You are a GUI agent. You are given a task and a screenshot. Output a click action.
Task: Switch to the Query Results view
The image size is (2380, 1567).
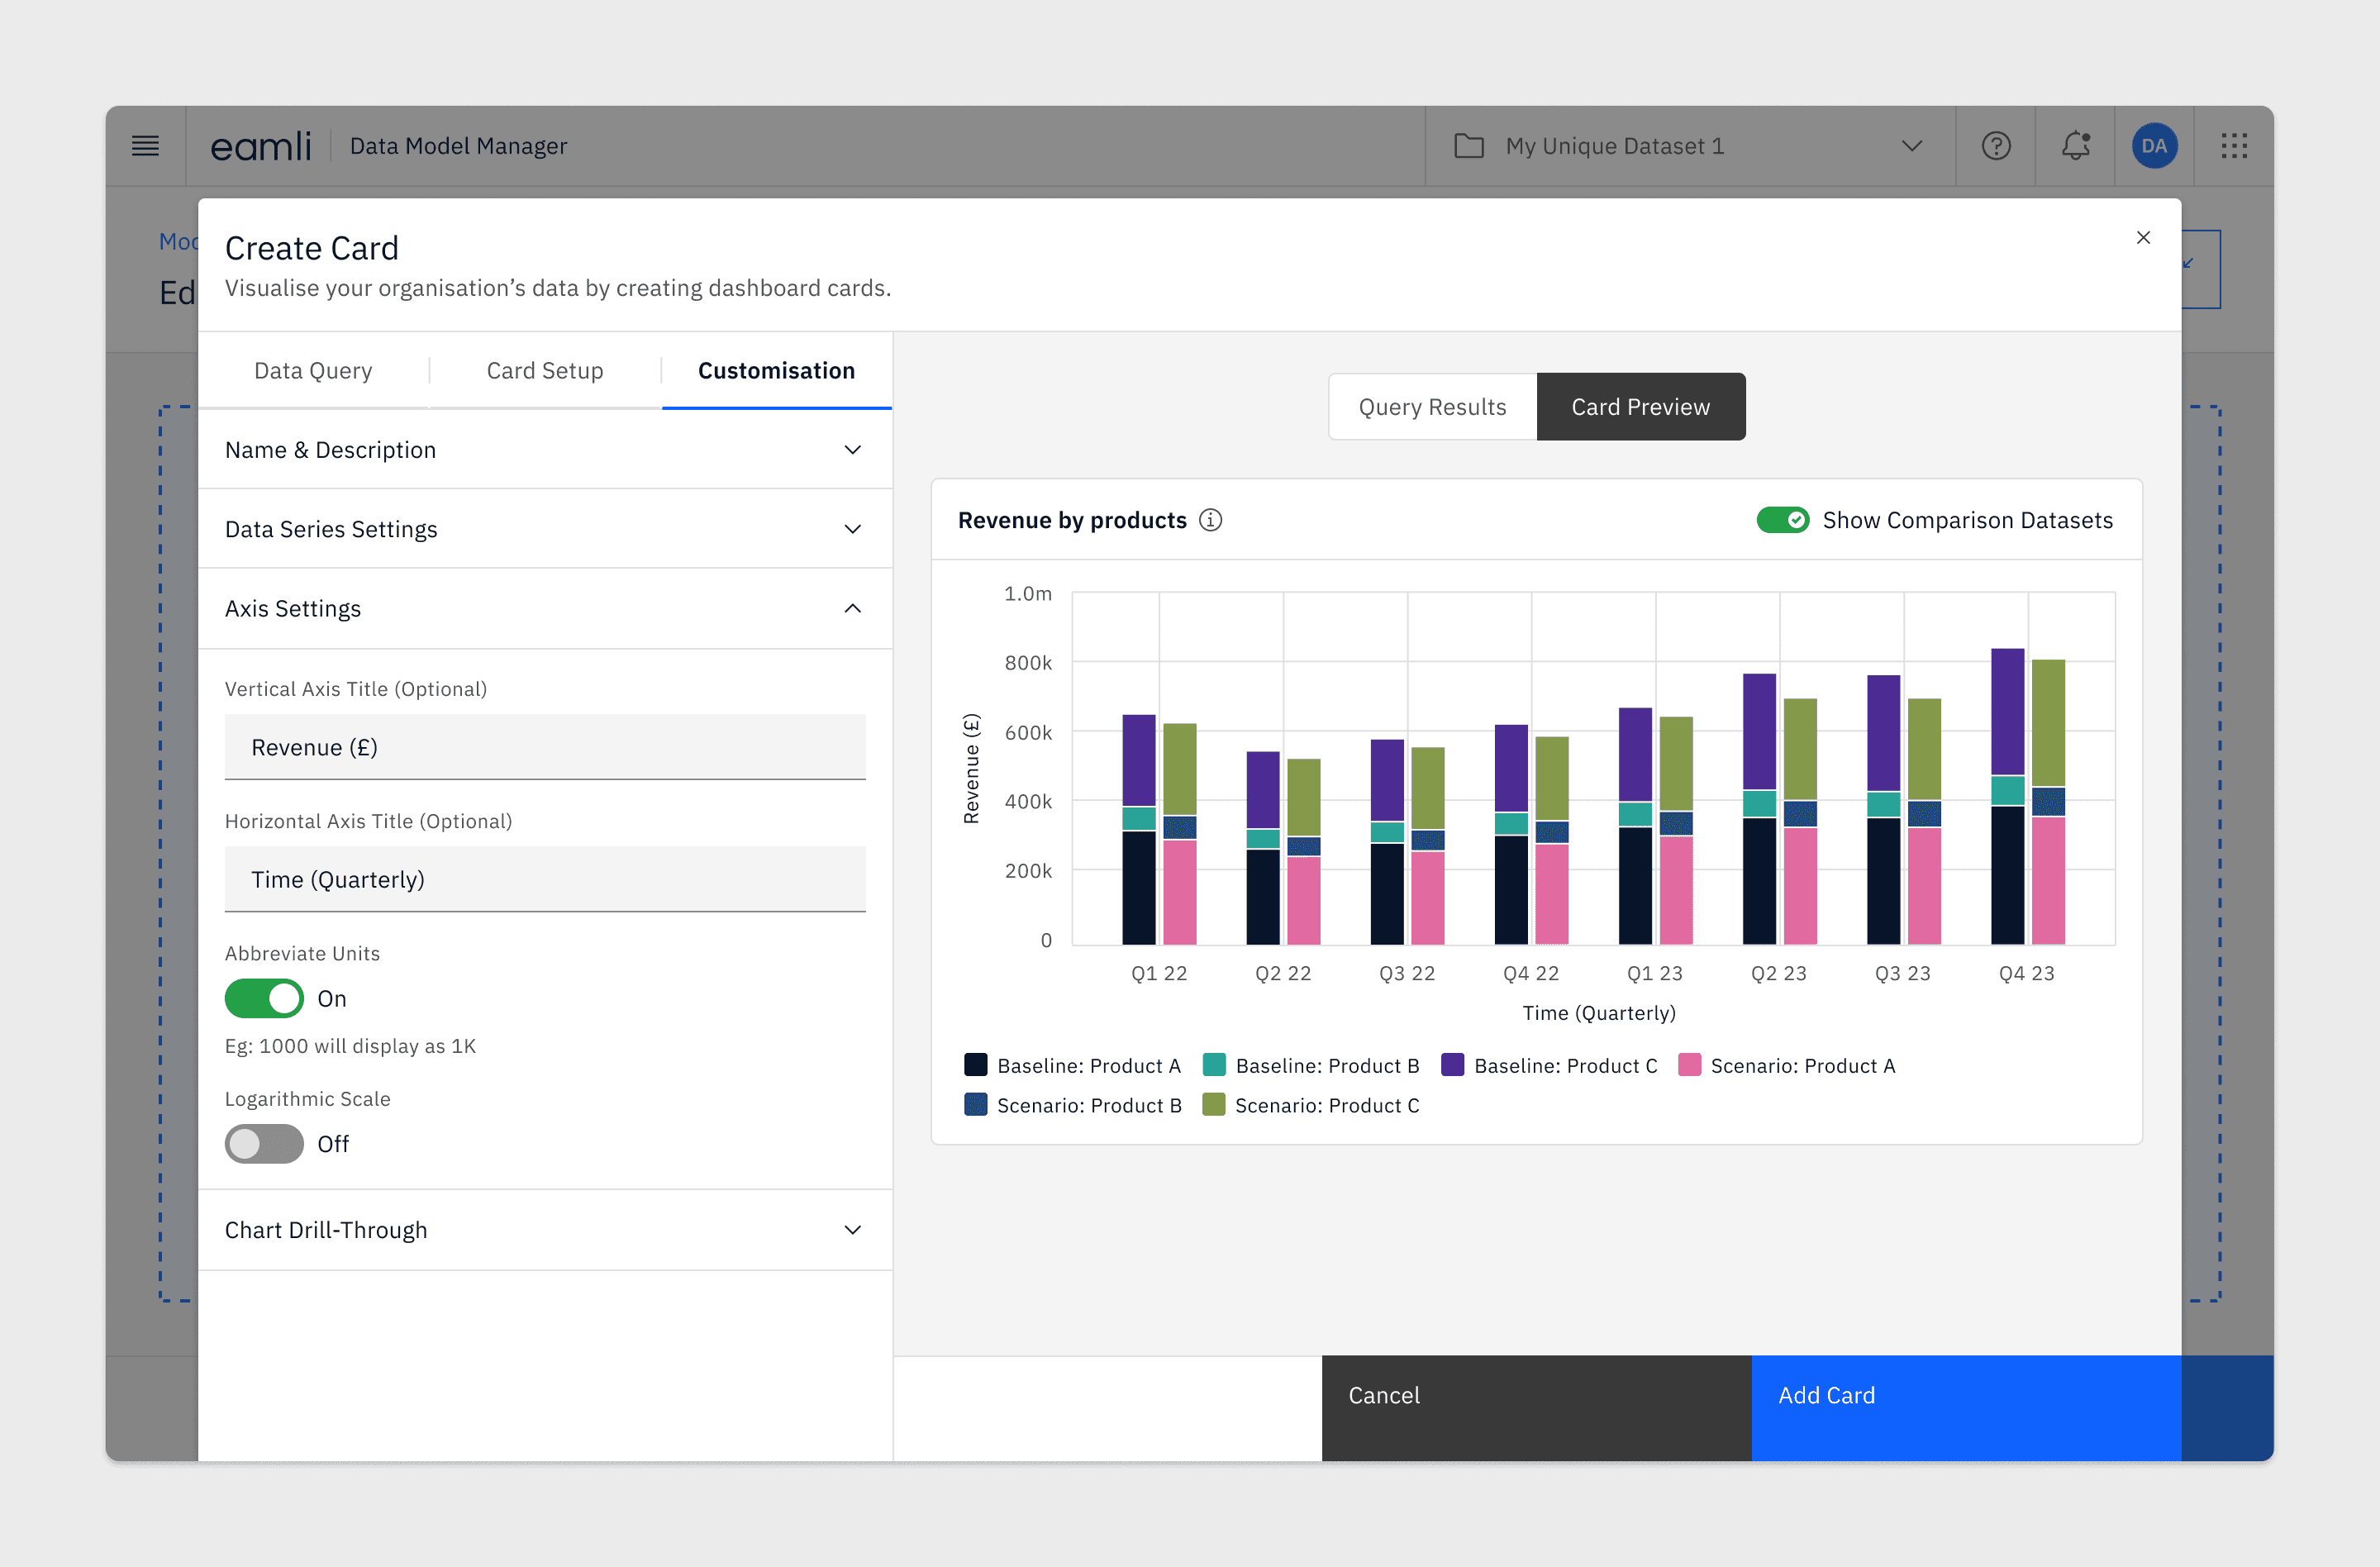(x=1431, y=407)
